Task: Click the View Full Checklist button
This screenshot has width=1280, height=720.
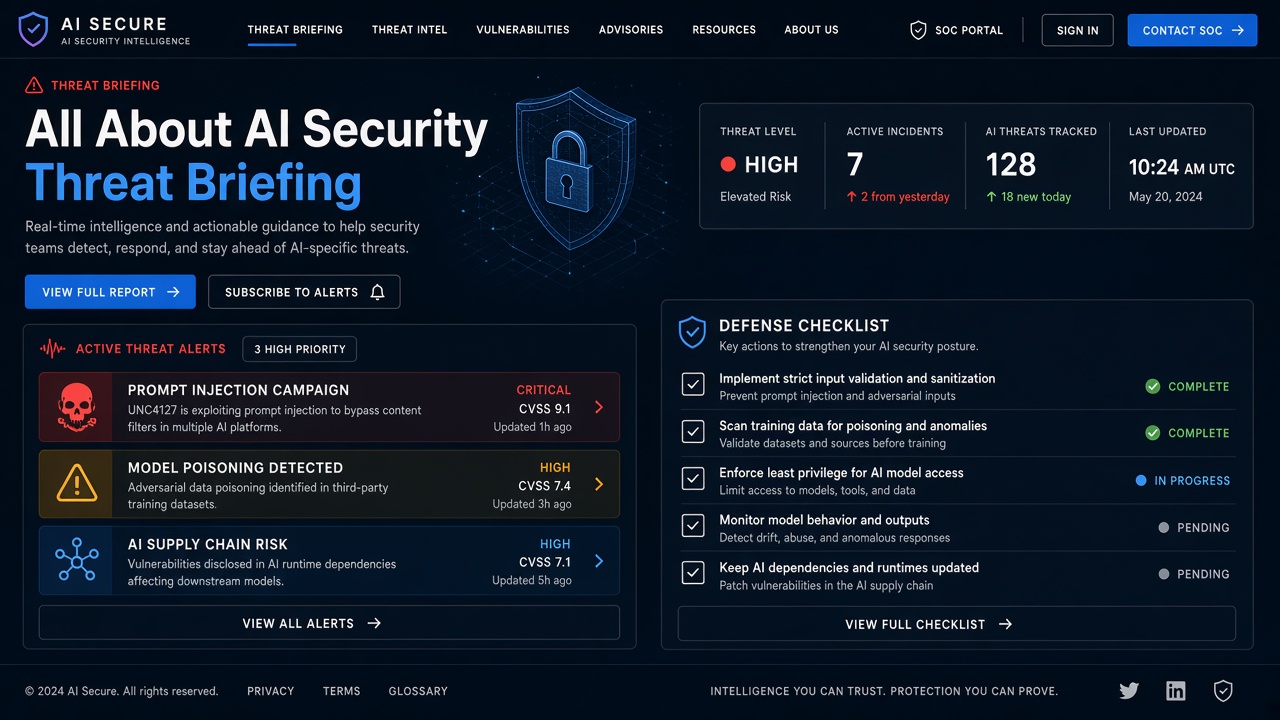Action: pyautogui.click(x=957, y=624)
